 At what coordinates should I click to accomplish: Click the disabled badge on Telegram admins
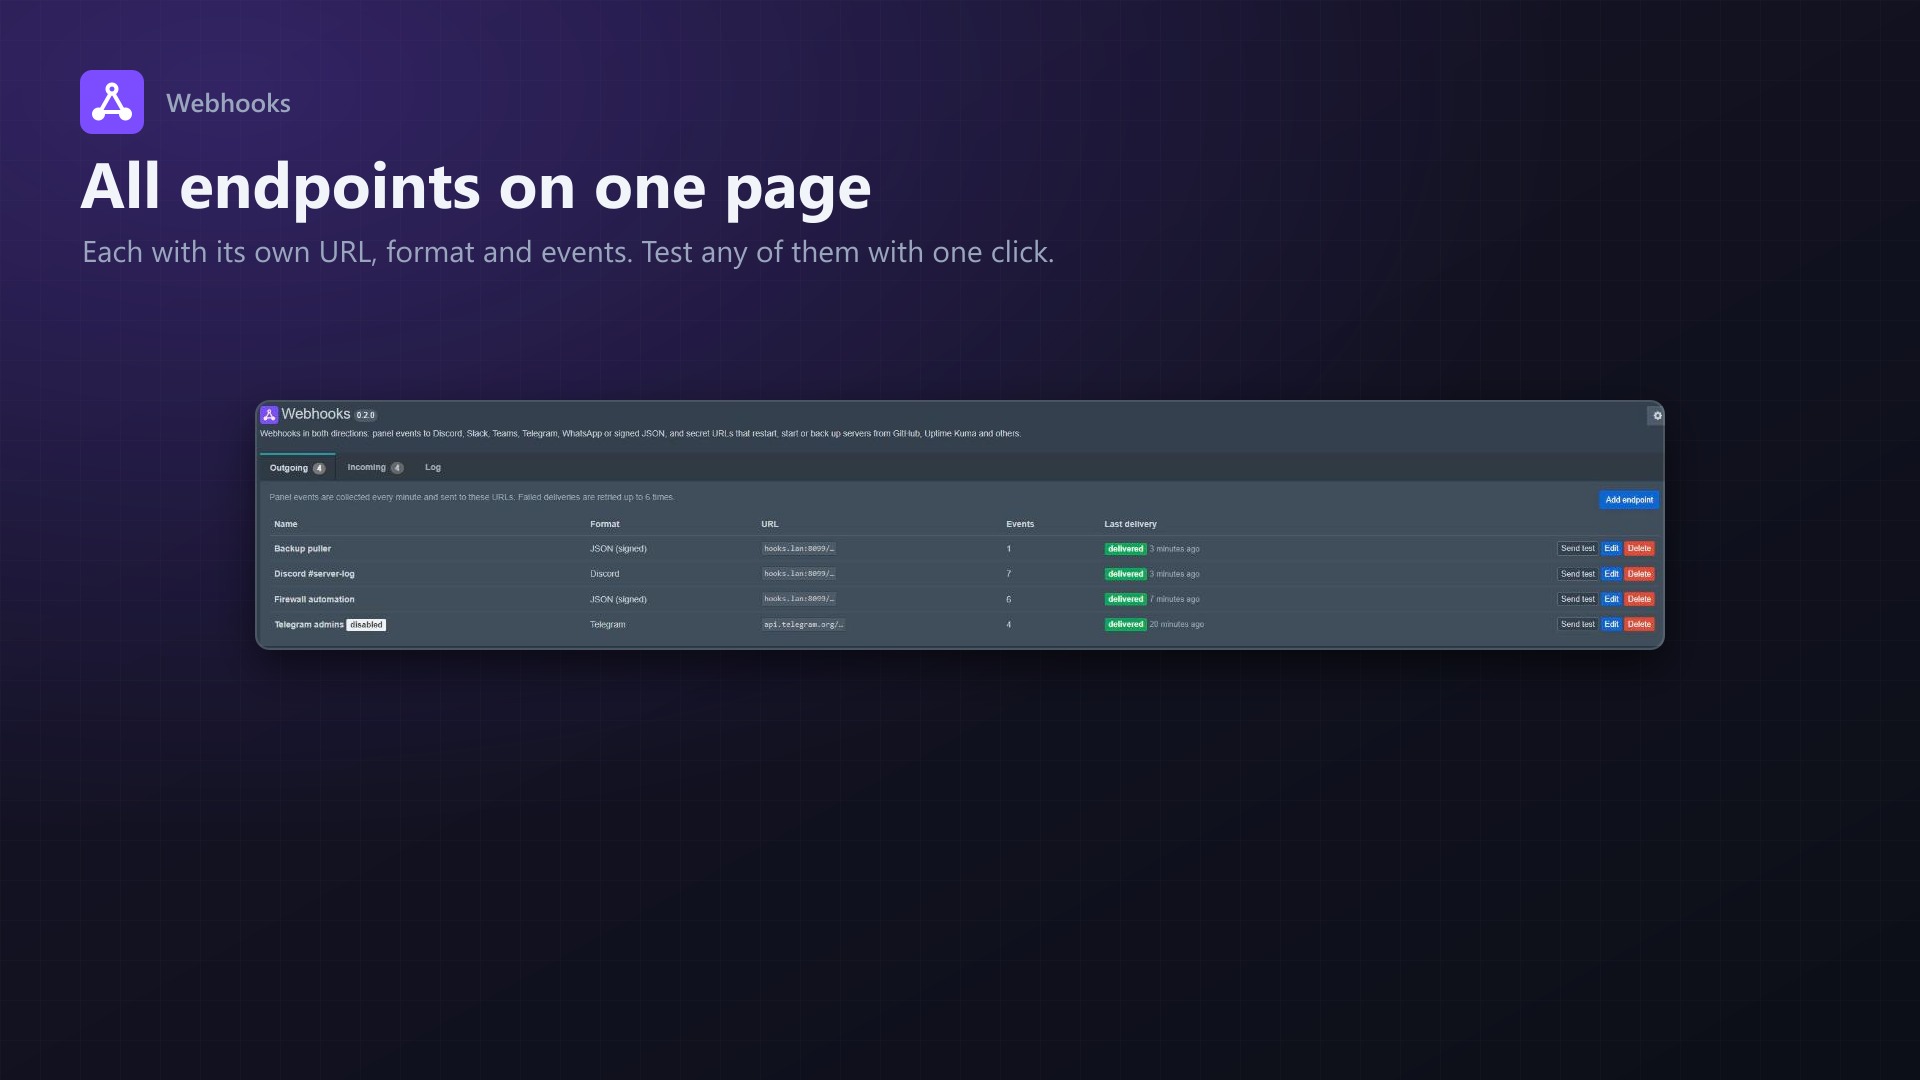[x=366, y=625]
